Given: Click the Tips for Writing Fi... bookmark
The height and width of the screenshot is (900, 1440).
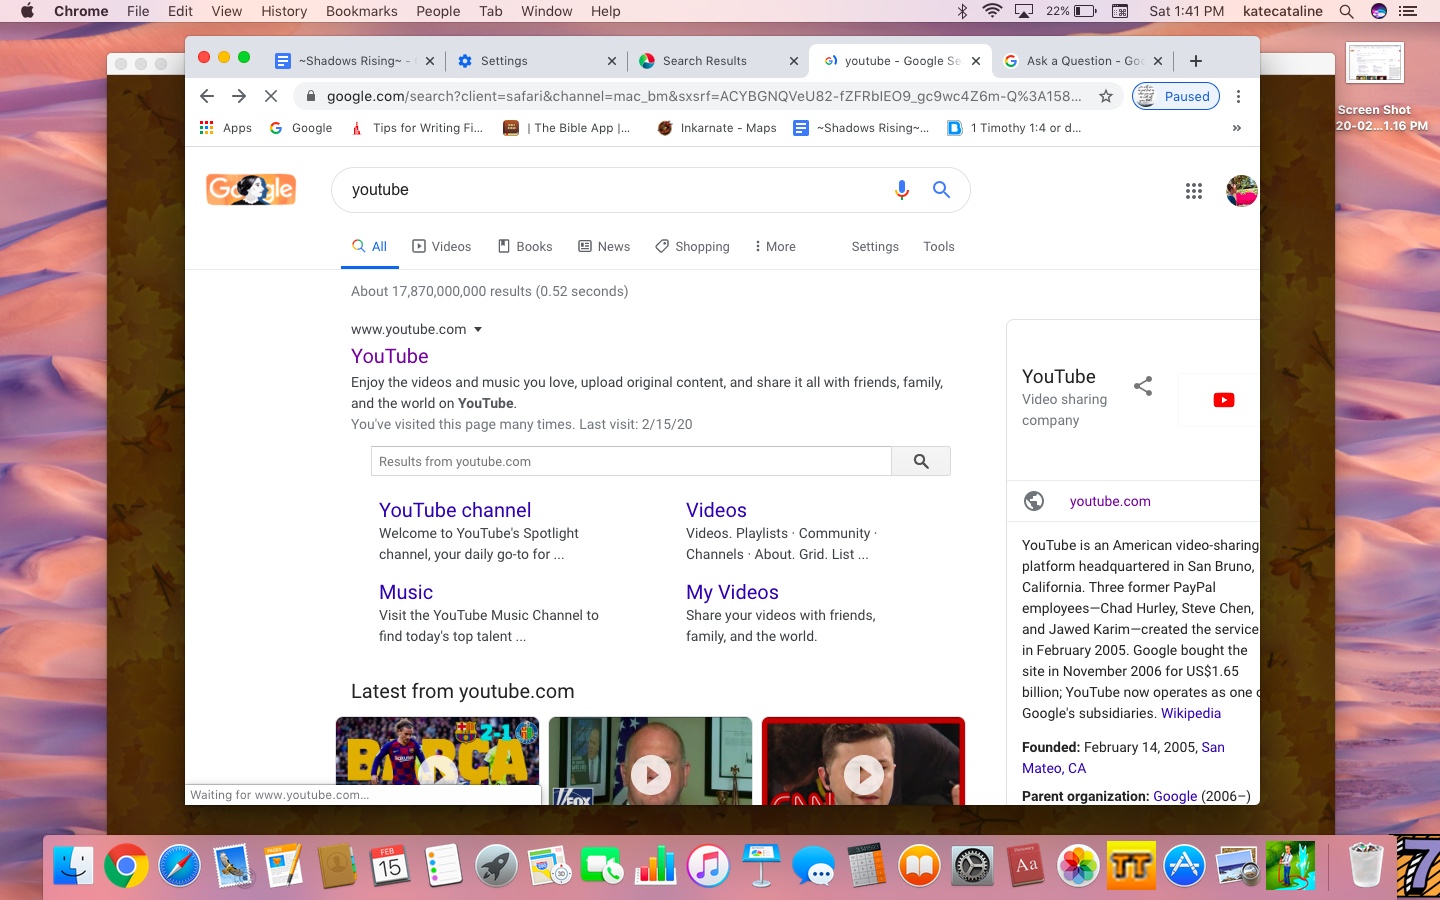Looking at the screenshot, I should coord(418,128).
